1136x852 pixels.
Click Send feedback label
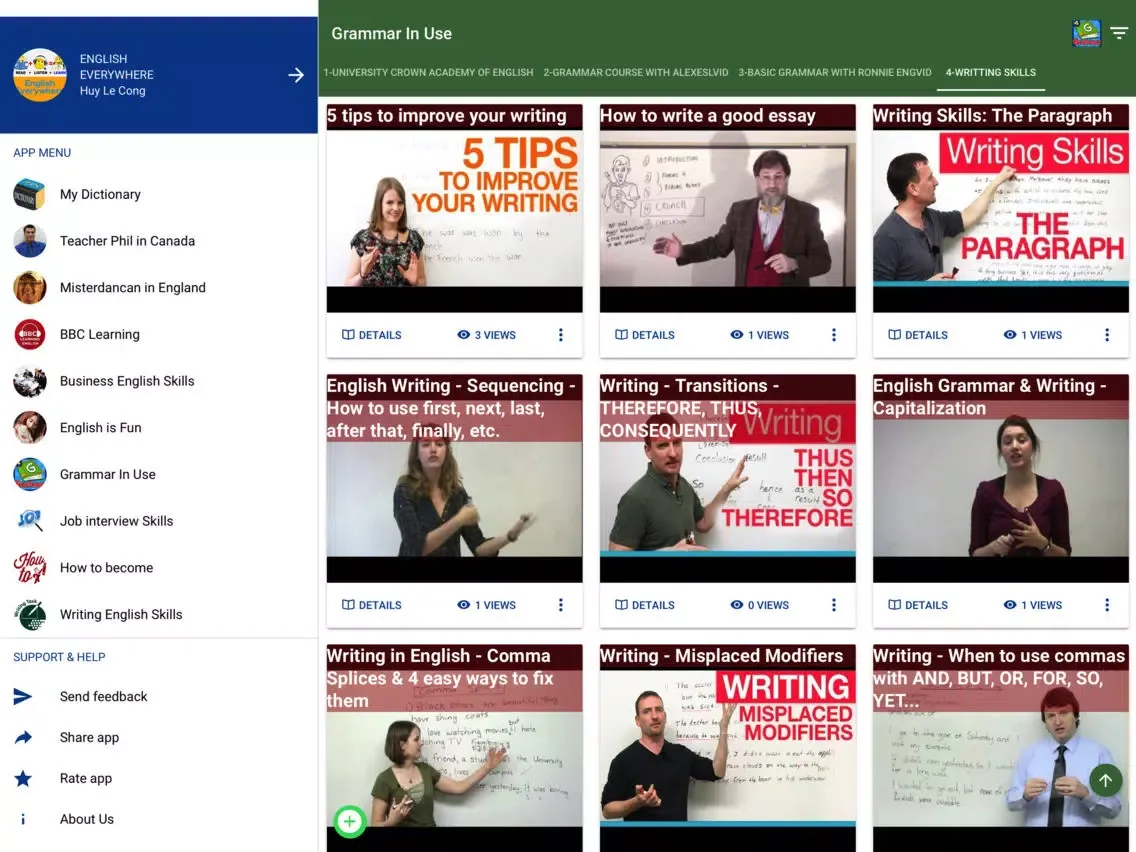pyautogui.click(x=104, y=696)
